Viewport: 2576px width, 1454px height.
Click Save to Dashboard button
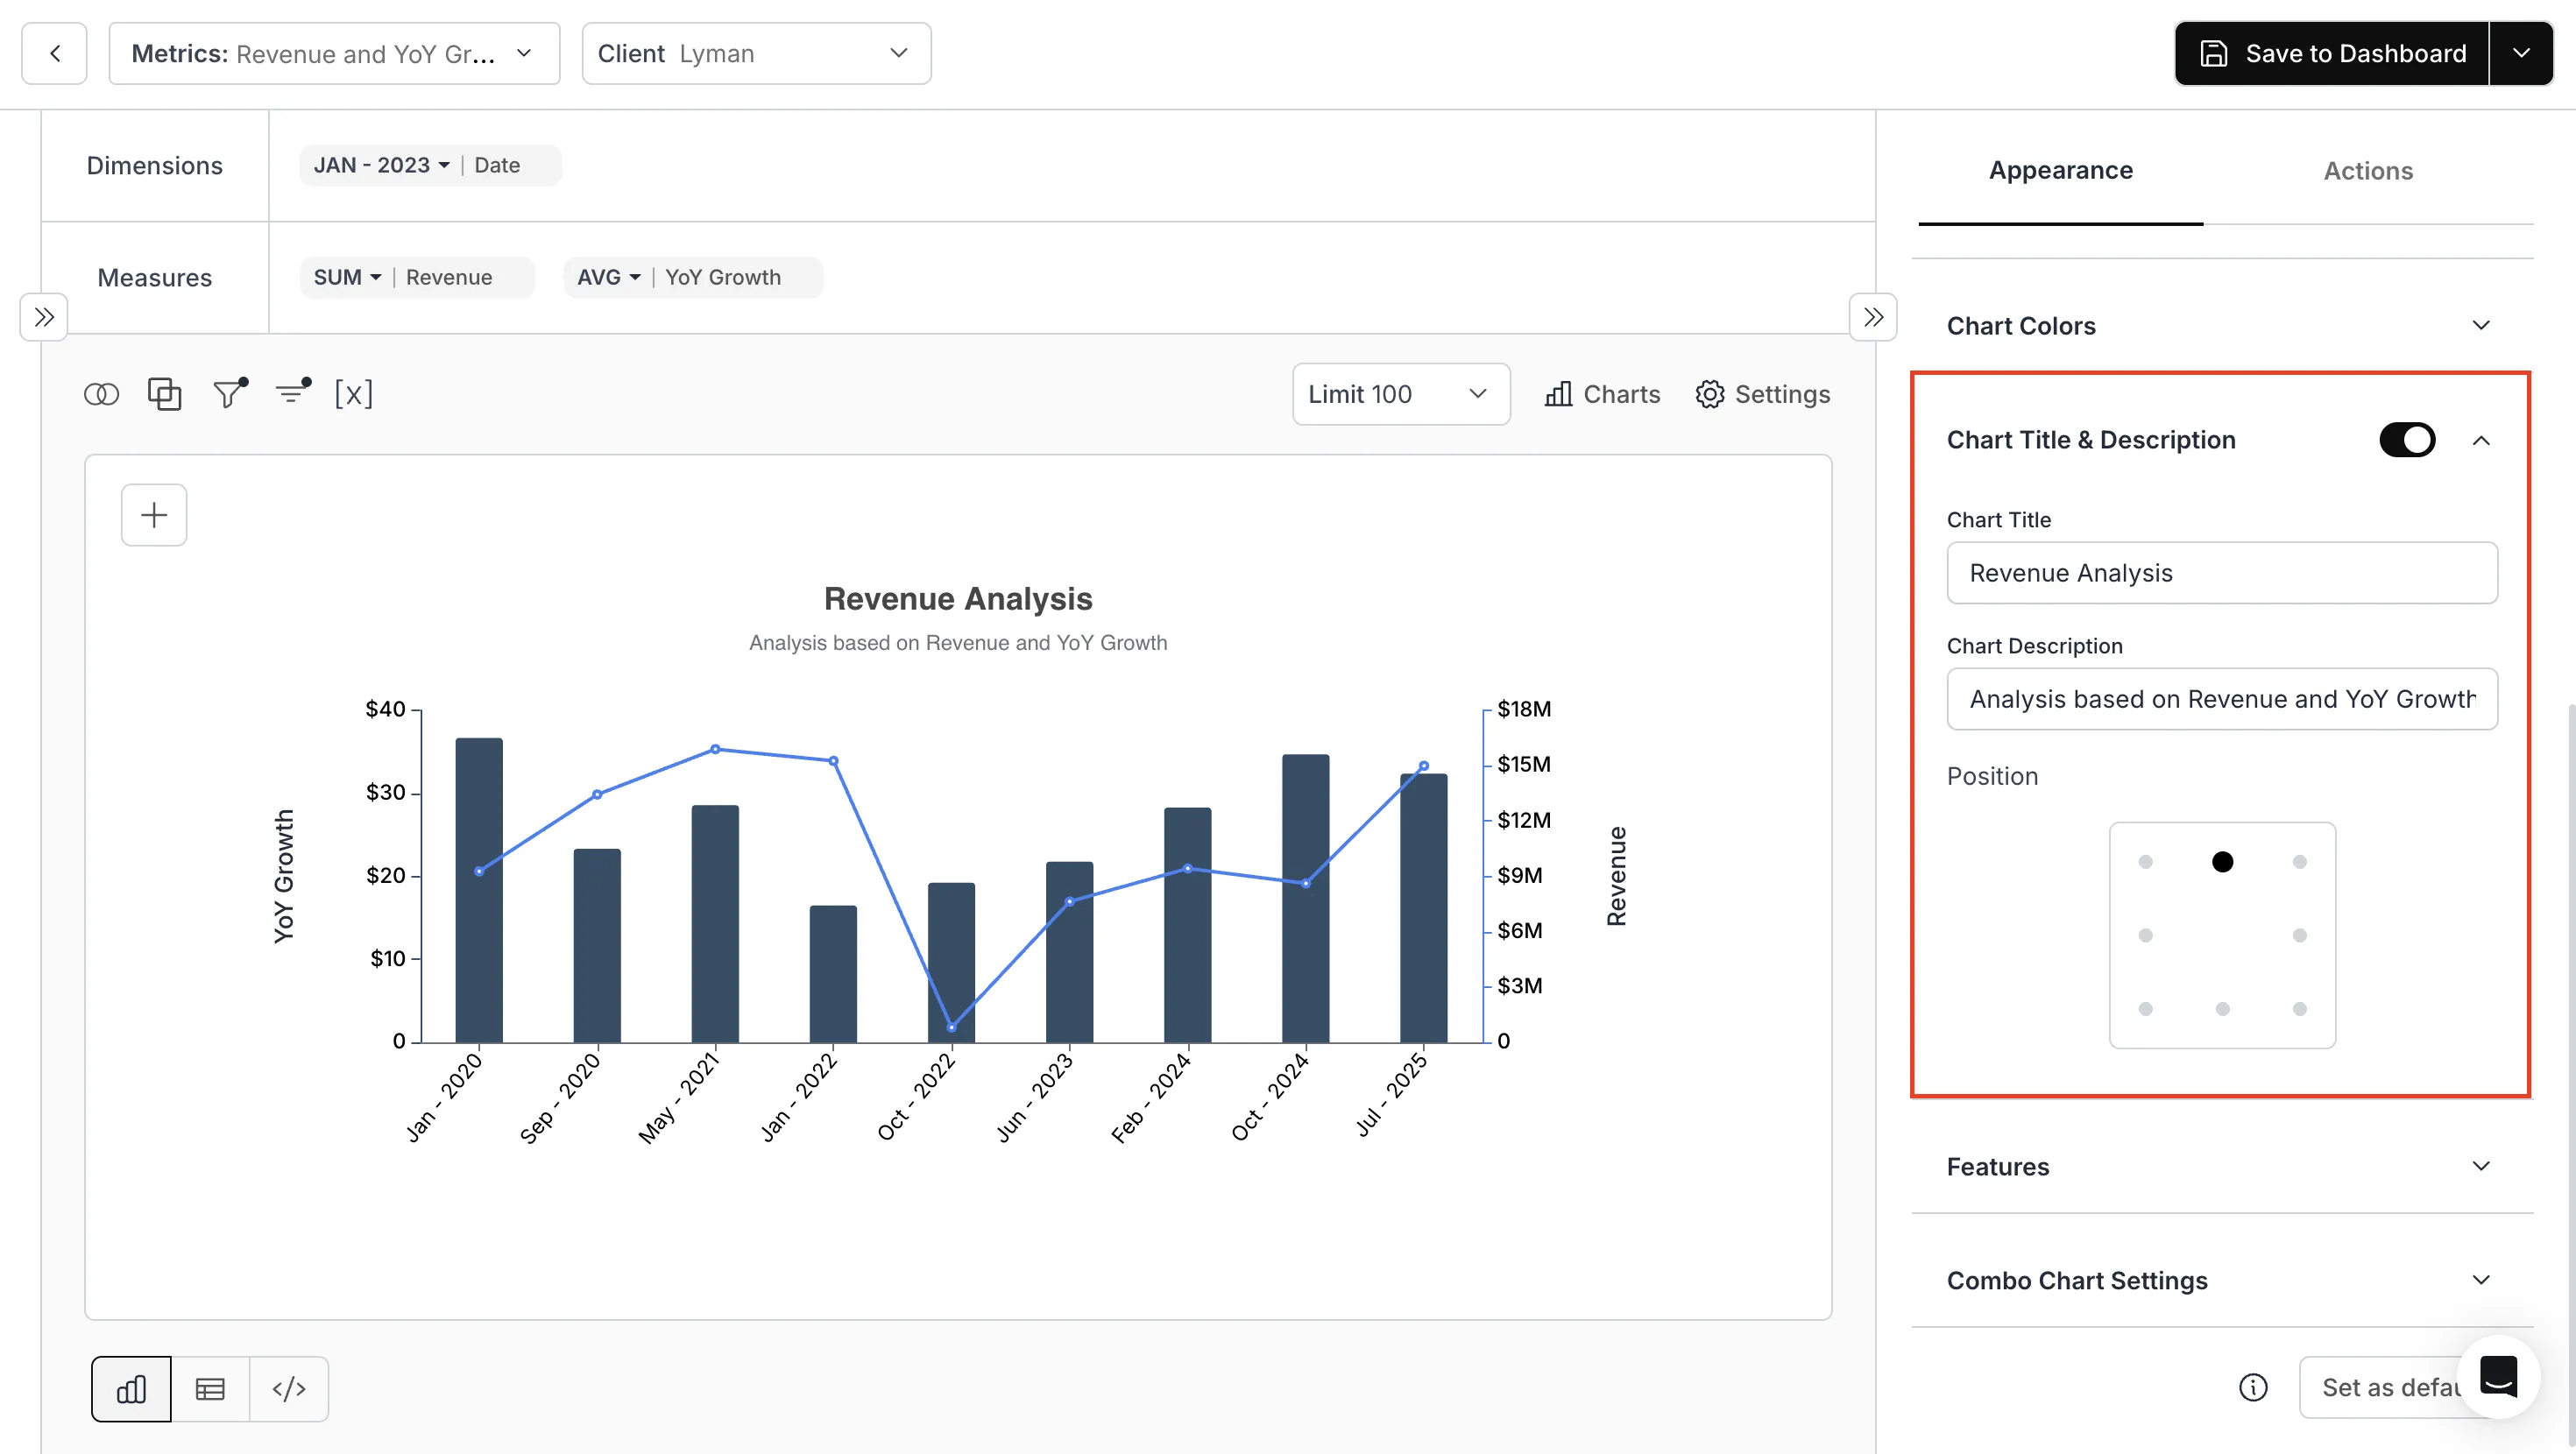point(2332,53)
